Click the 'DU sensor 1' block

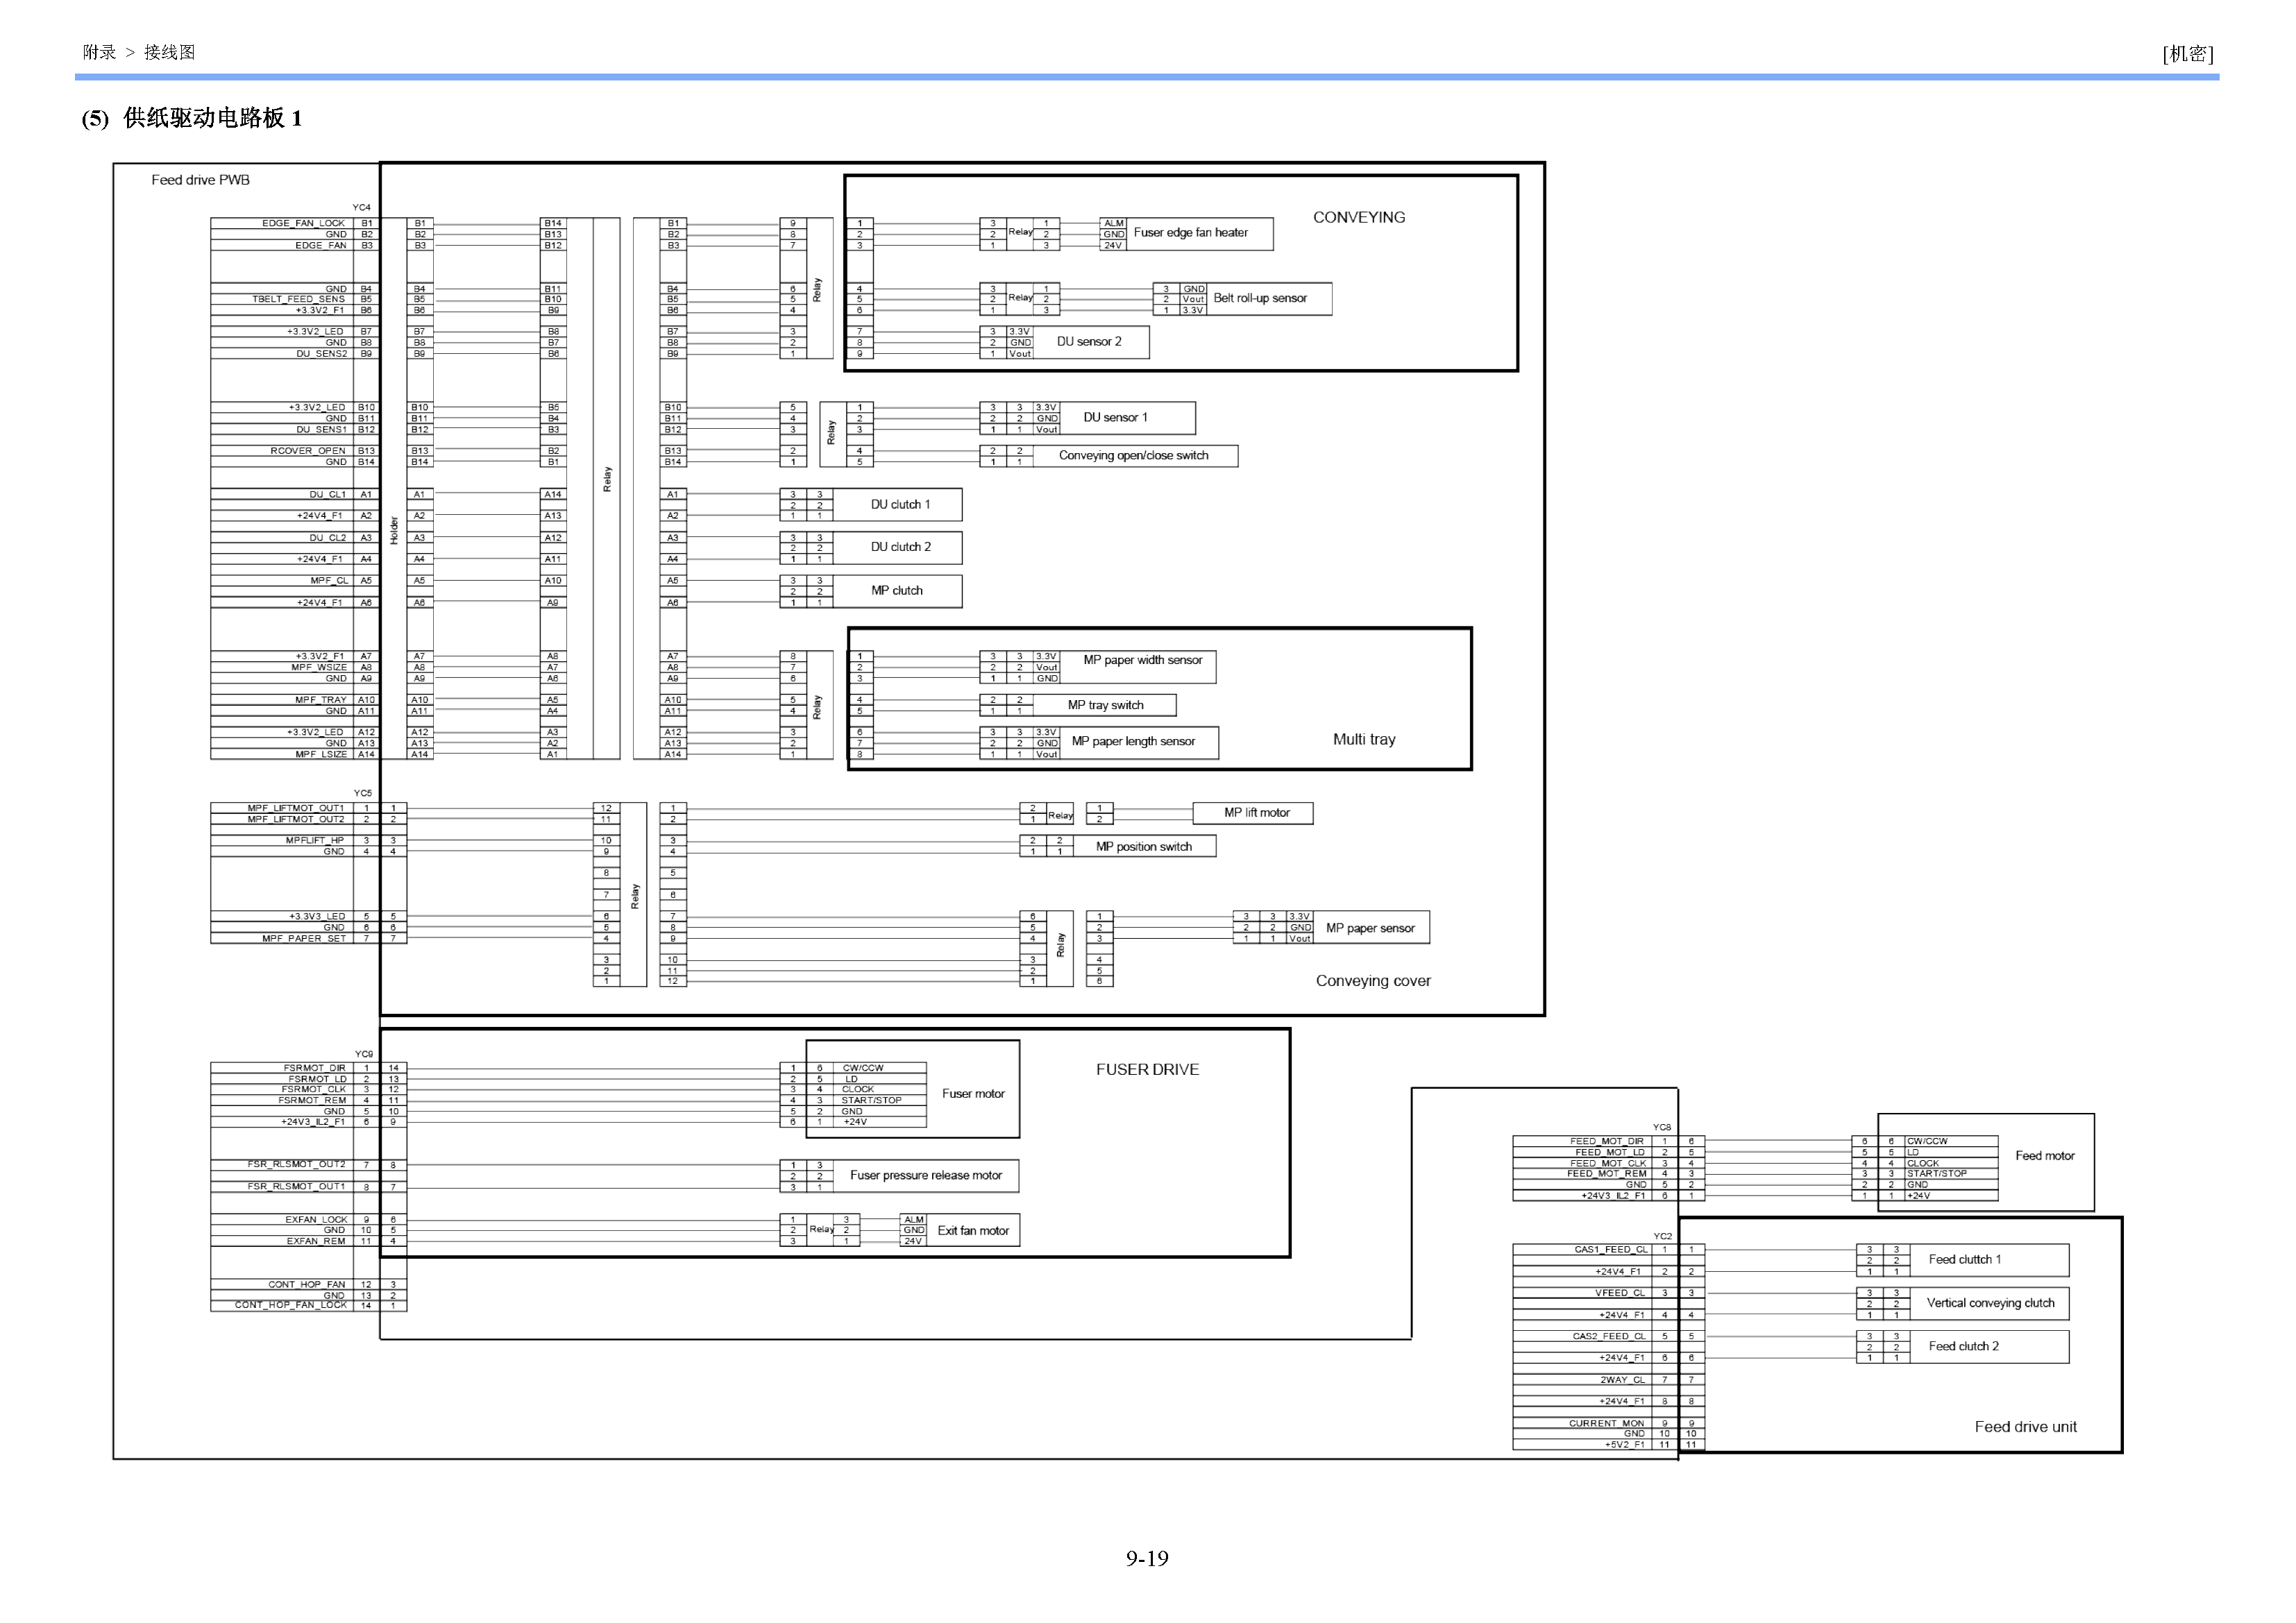(x=1115, y=418)
